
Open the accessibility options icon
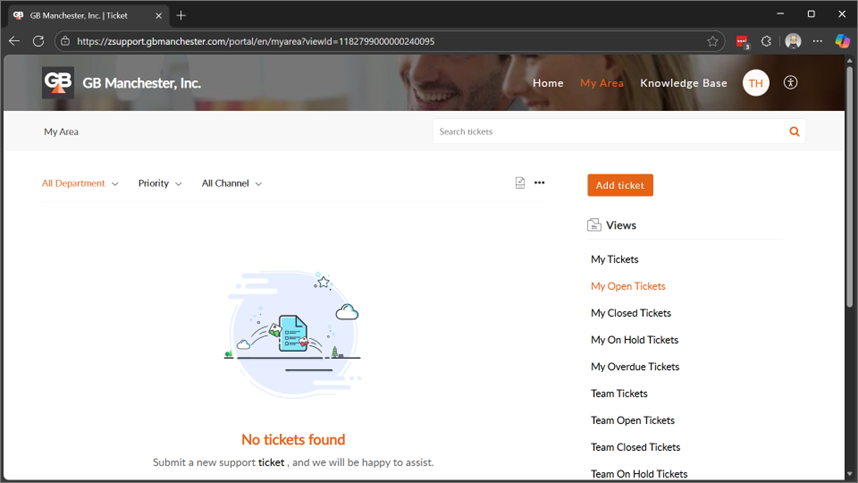tap(791, 83)
